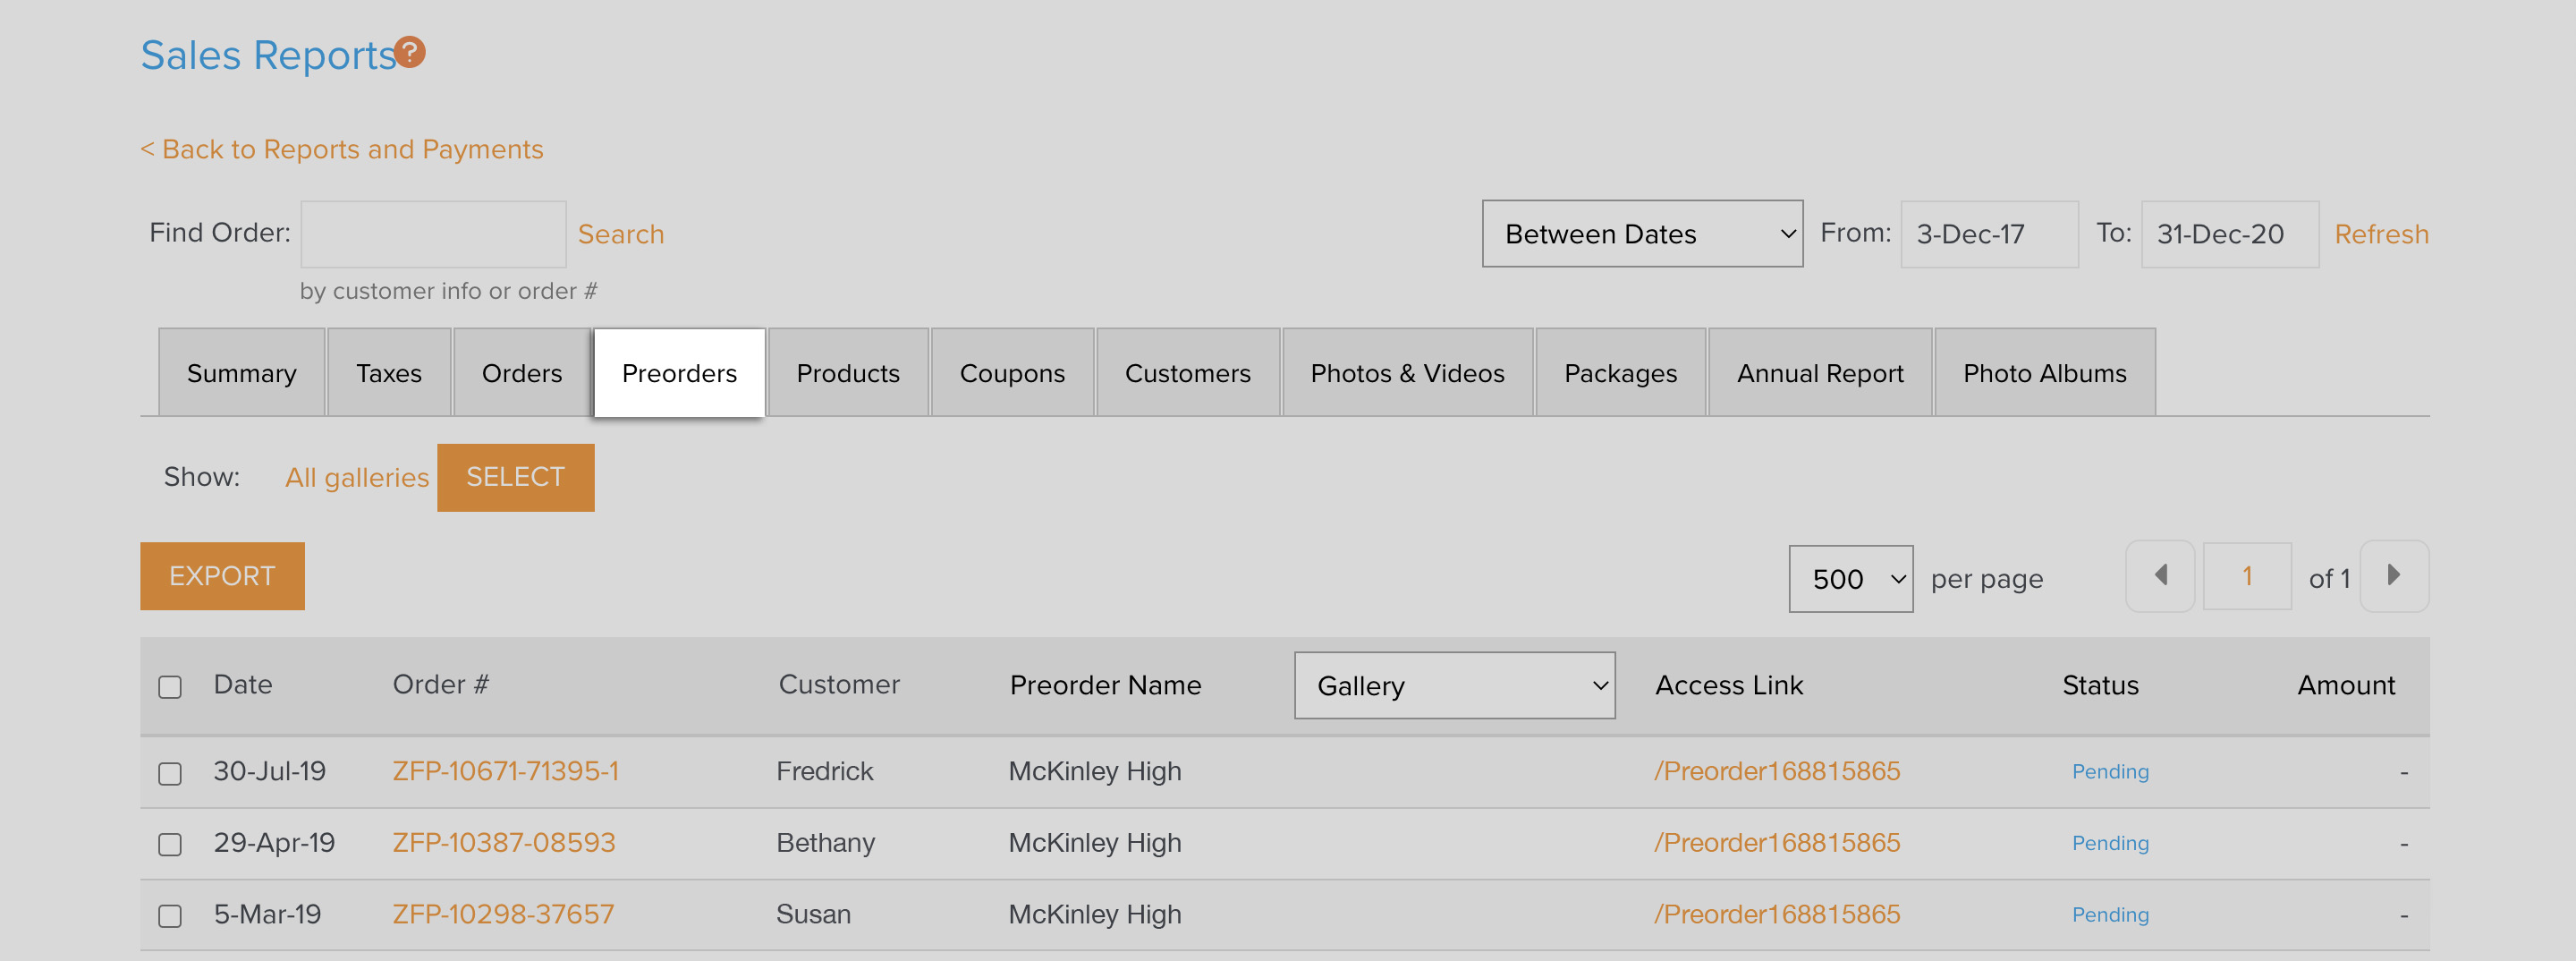Open order ZFP-10387-08593 link
Image resolution: width=2576 pixels, height=961 pixels.
[503, 842]
